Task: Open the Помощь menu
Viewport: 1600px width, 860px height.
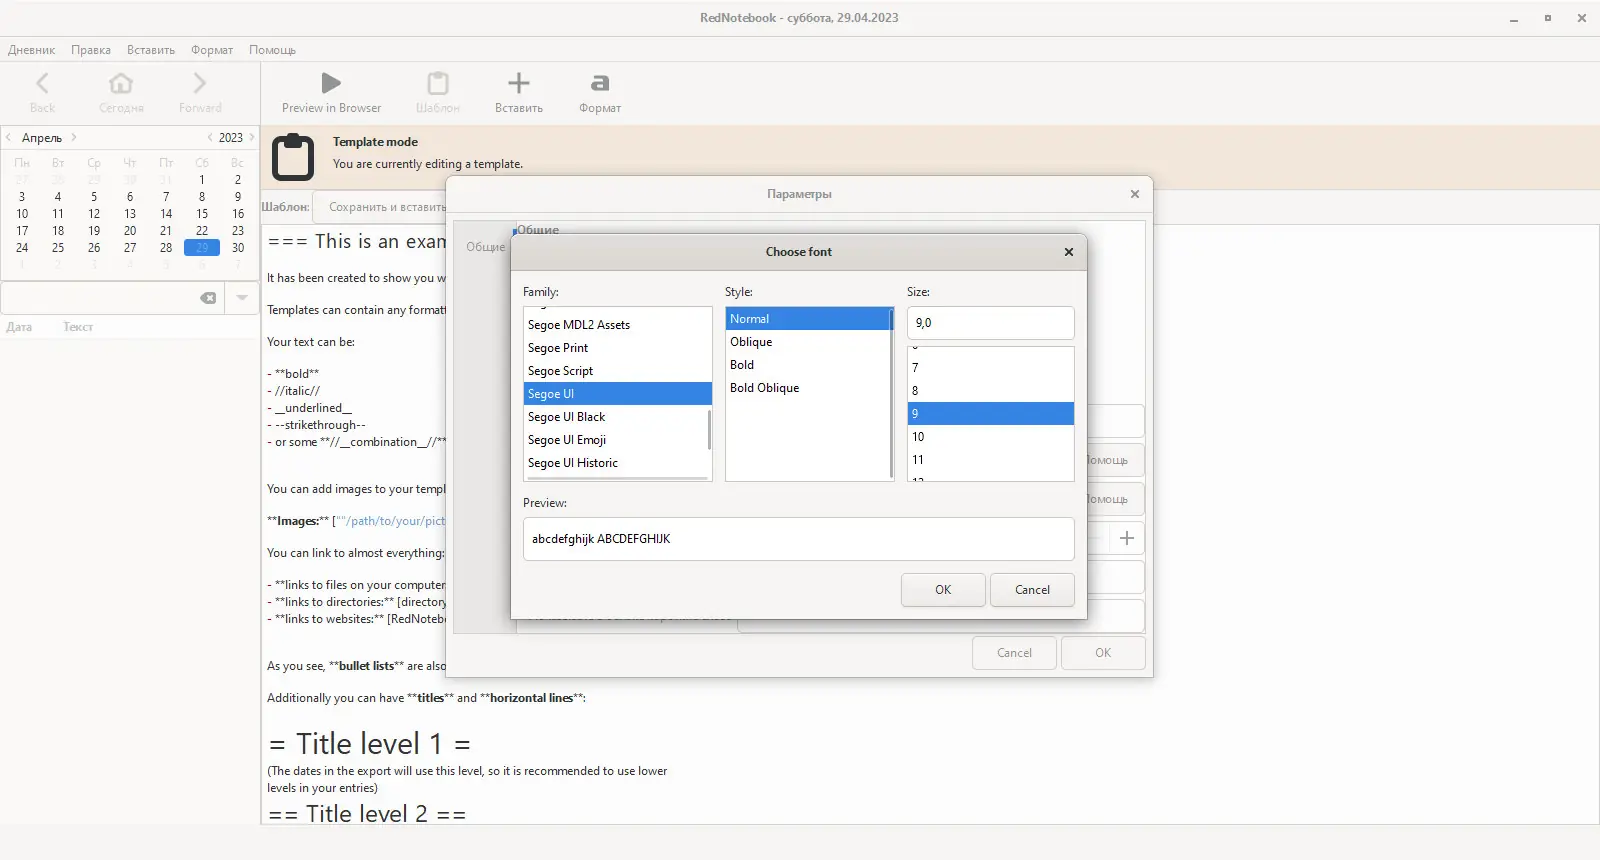Action: pos(272,50)
